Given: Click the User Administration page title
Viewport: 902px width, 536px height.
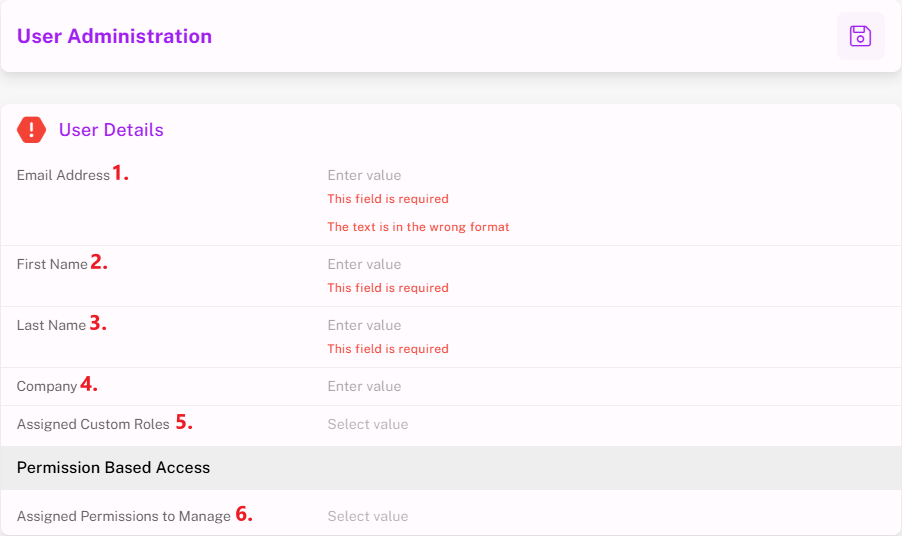Looking at the screenshot, I should coord(114,36).
